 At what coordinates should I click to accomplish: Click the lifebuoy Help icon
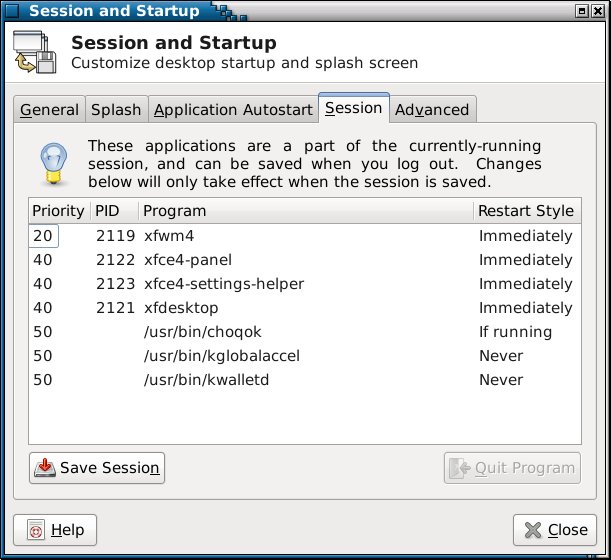[x=35, y=530]
